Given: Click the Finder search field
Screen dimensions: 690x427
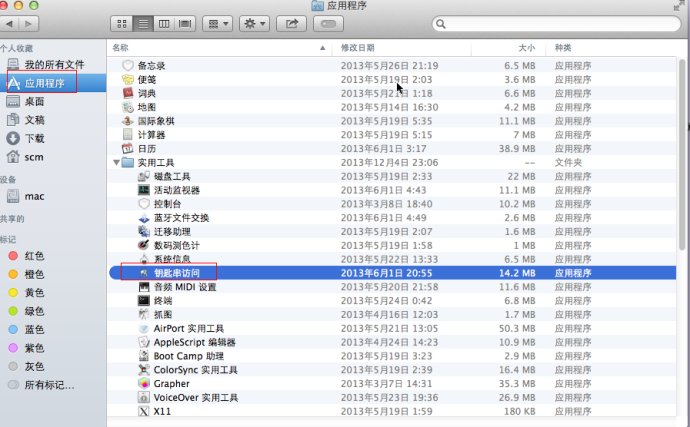Looking at the screenshot, I should point(557,24).
